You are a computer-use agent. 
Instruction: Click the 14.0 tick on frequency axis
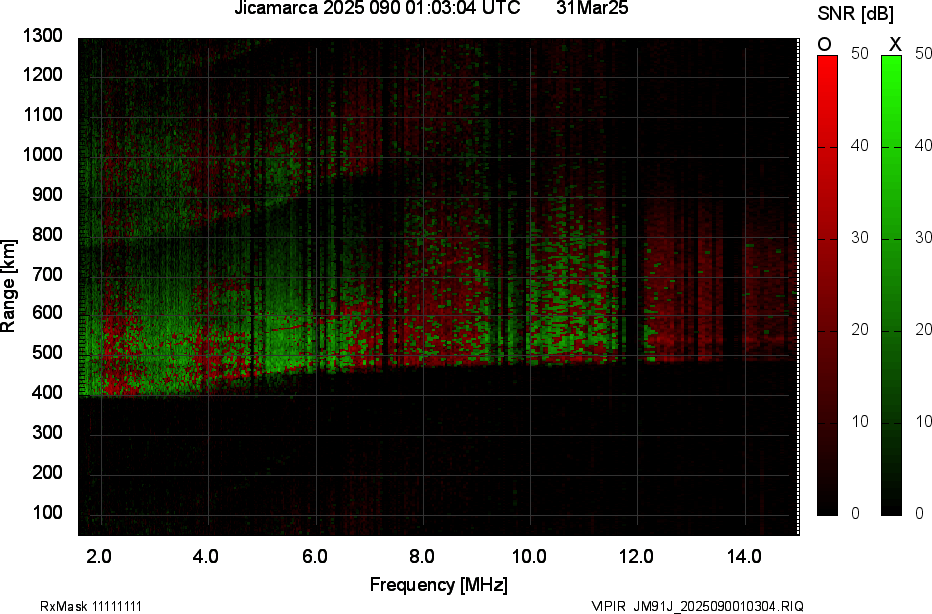[745, 555]
